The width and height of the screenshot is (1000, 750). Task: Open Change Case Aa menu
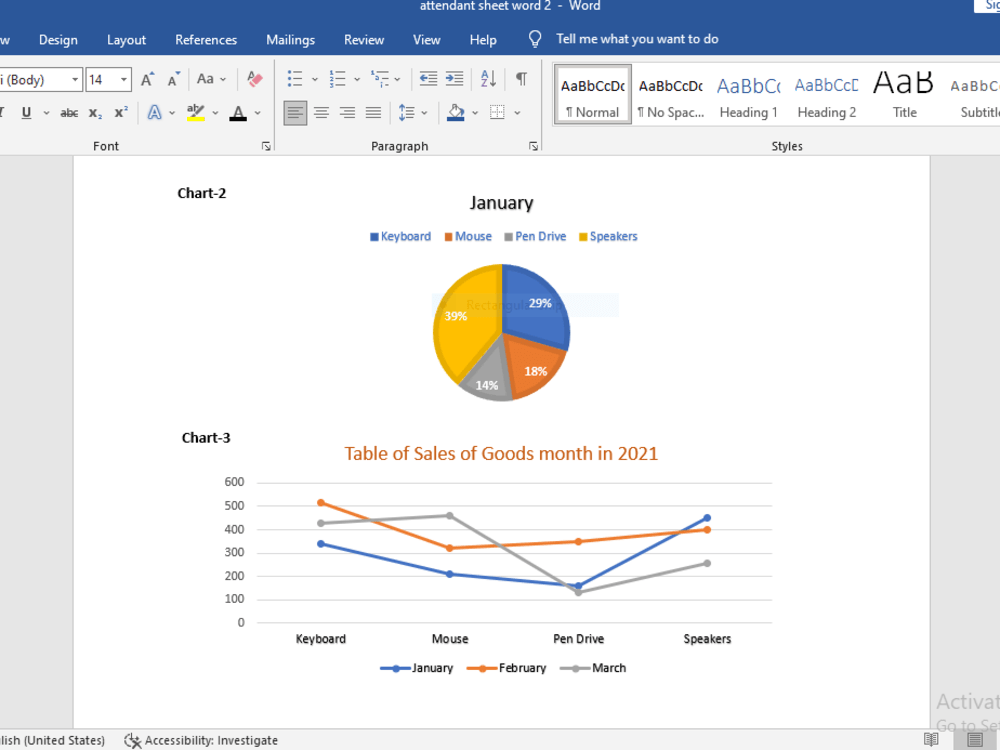211,79
